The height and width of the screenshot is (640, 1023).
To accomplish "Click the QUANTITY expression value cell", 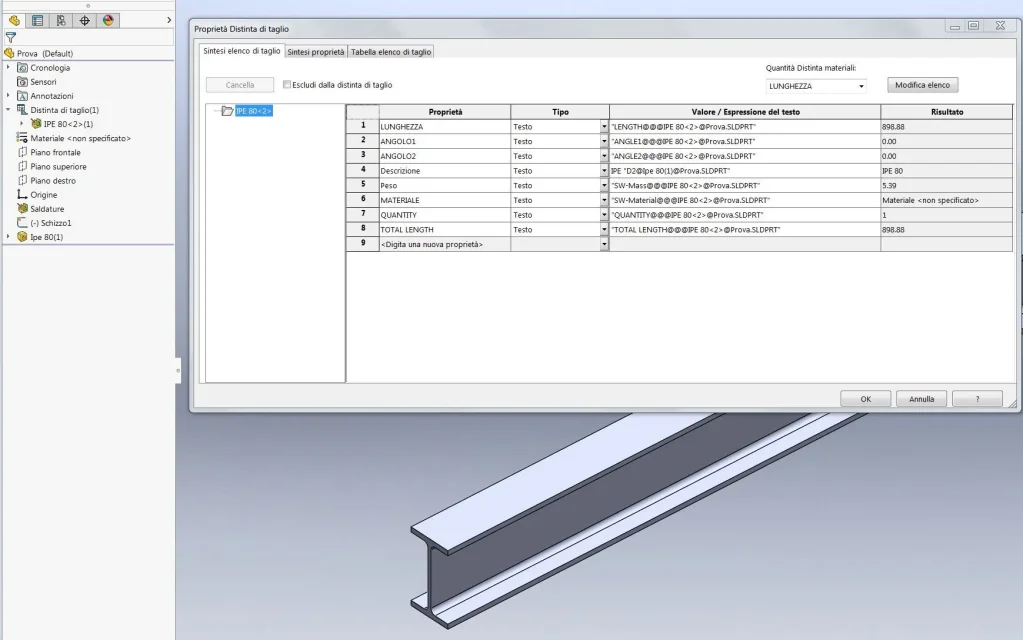I will pos(745,215).
